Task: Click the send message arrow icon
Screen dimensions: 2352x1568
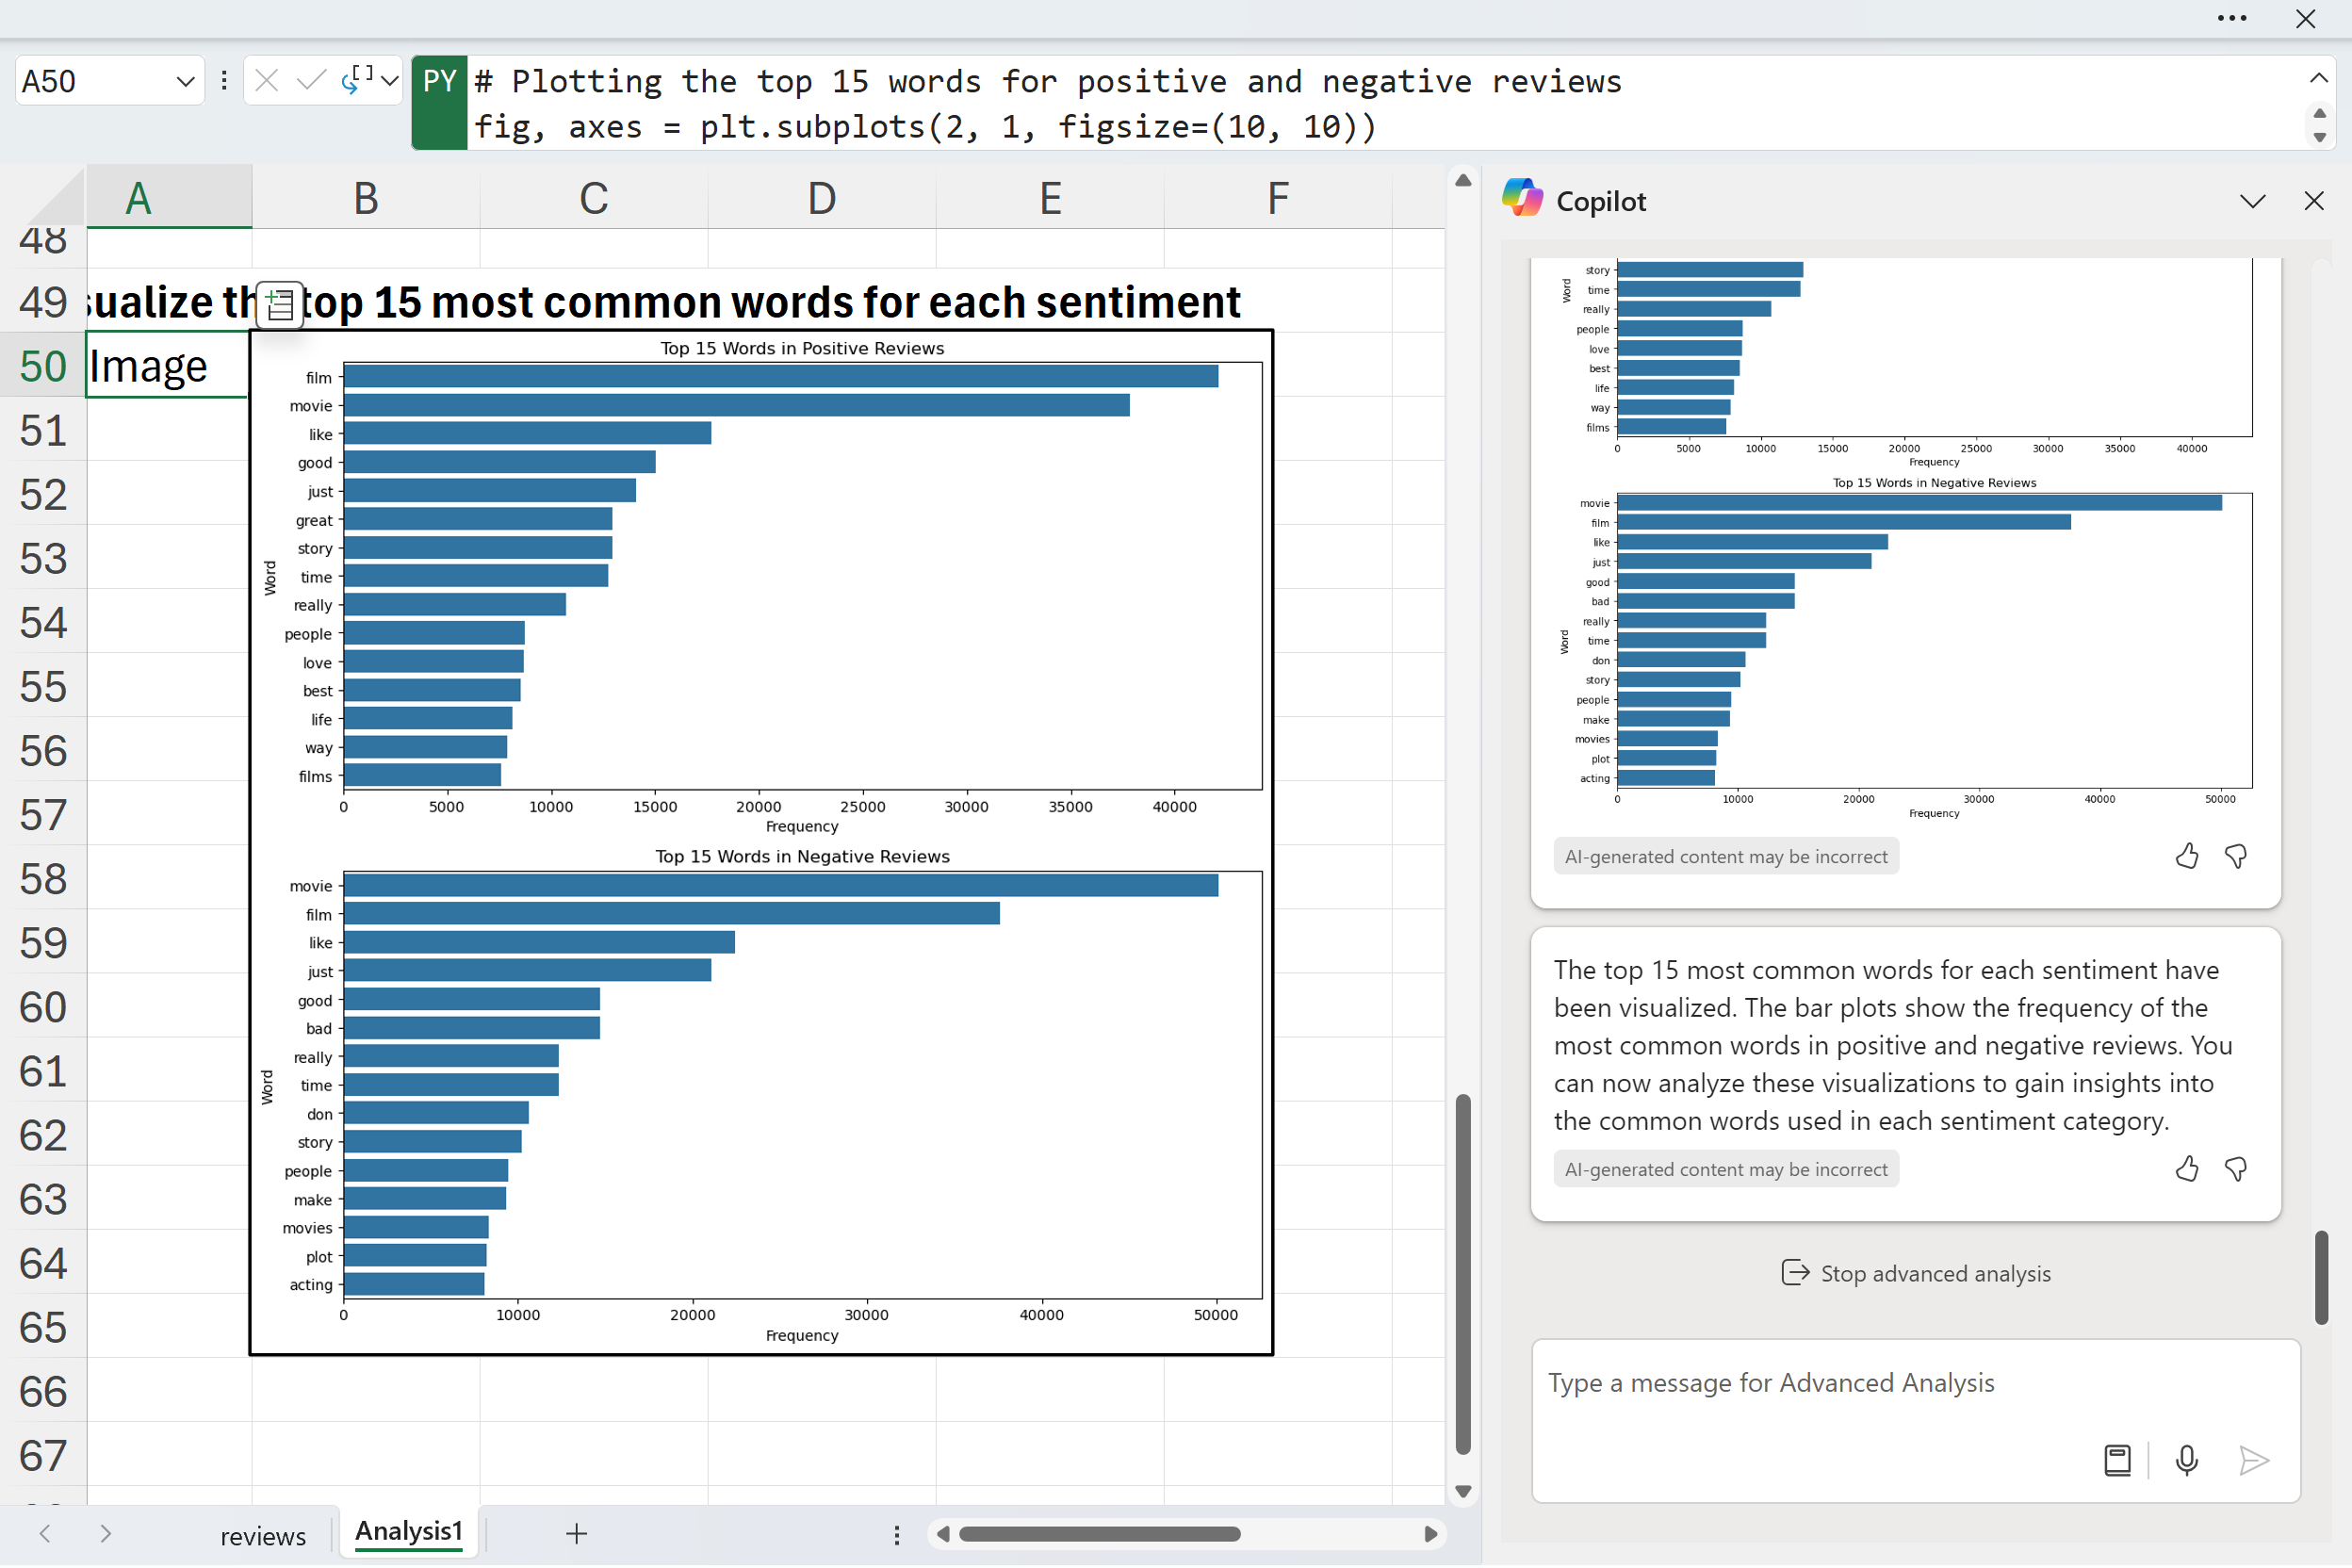Action: point(2253,1461)
